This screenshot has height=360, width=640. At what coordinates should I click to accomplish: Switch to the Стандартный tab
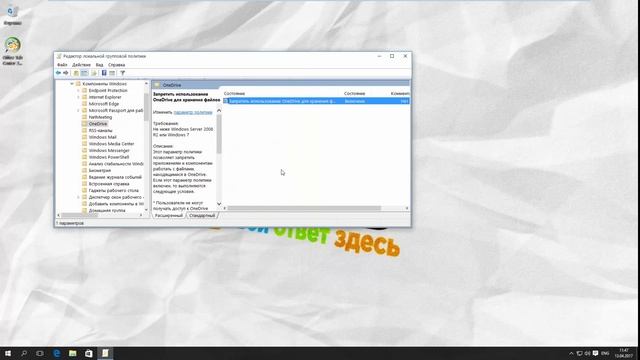click(202, 216)
